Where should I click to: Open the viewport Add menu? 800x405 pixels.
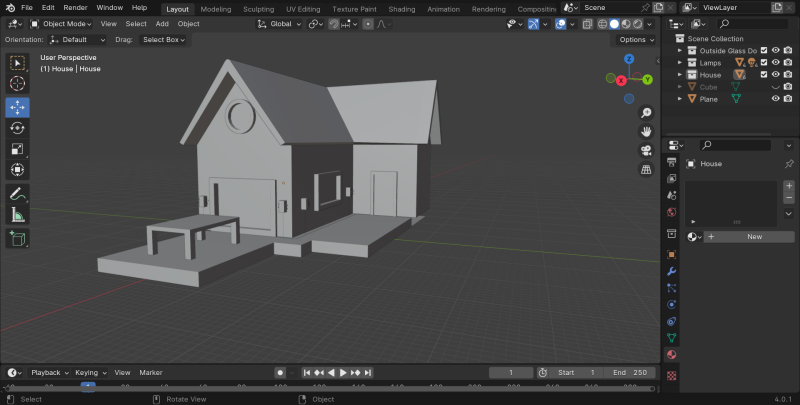(162, 24)
